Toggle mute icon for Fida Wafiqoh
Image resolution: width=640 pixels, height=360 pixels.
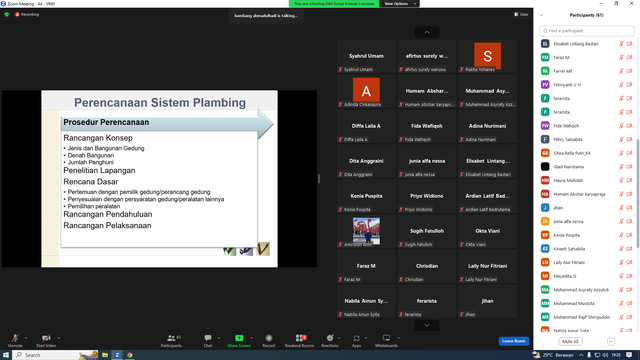click(x=621, y=126)
